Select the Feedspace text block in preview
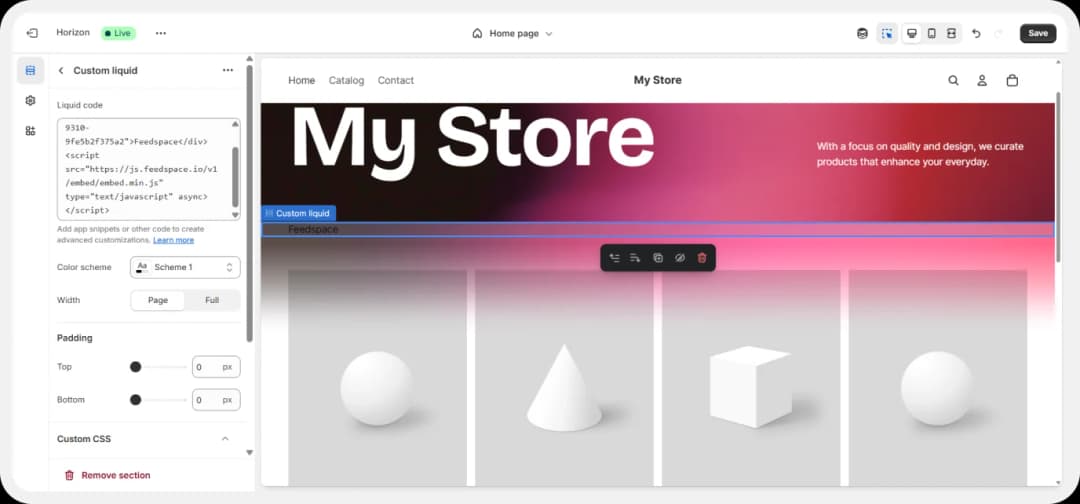The height and width of the screenshot is (504, 1080). click(313, 229)
